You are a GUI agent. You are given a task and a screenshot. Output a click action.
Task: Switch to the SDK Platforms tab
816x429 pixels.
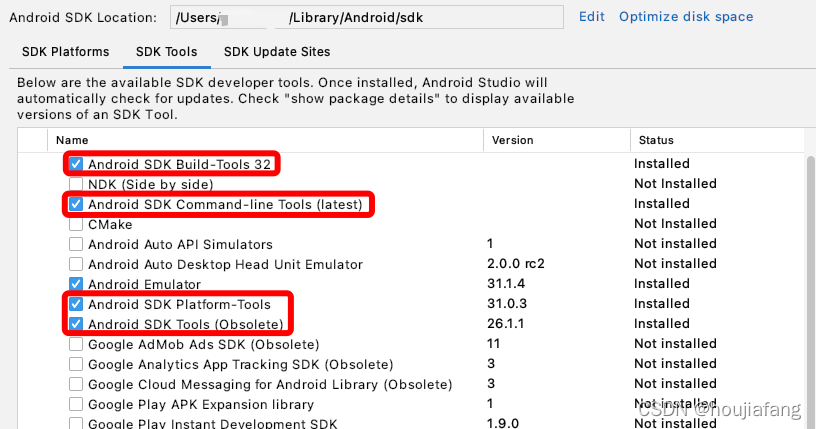click(66, 52)
